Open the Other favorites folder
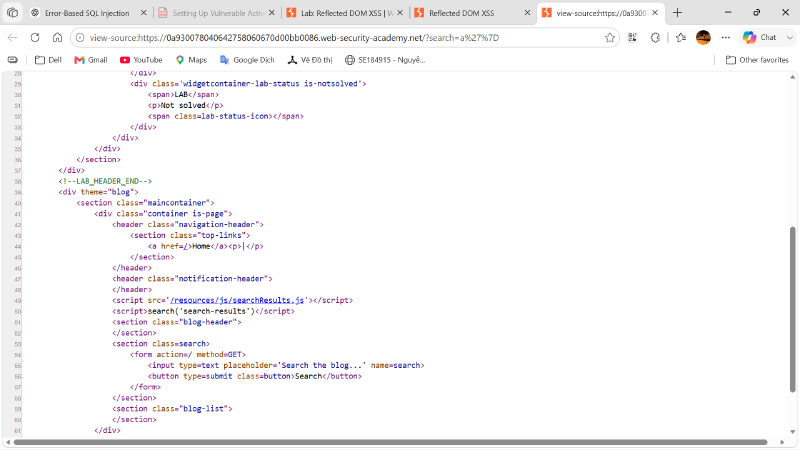Image resolution: width=800 pixels, height=450 pixels. click(x=757, y=60)
